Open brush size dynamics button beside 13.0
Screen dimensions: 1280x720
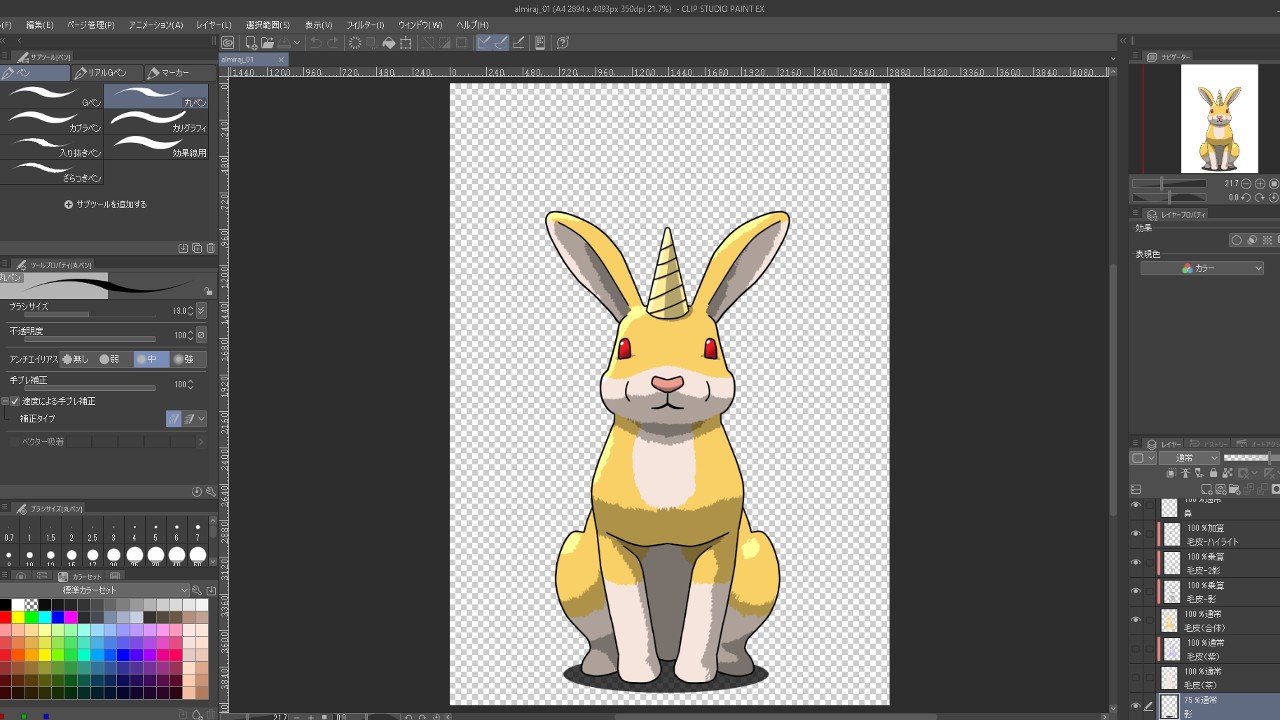(x=201, y=311)
